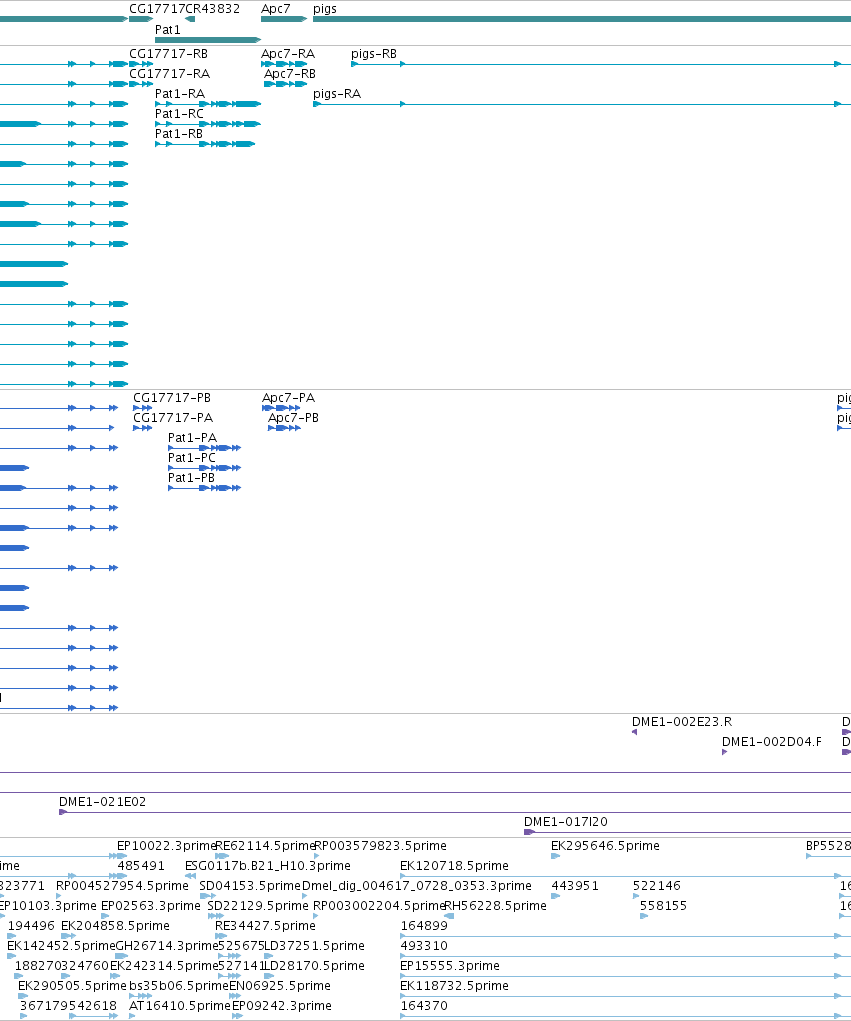Image resolution: width=851 pixels, height=1021 pixels.
Task: Click the RE62114.5prime label
Action: pos(265,846)
